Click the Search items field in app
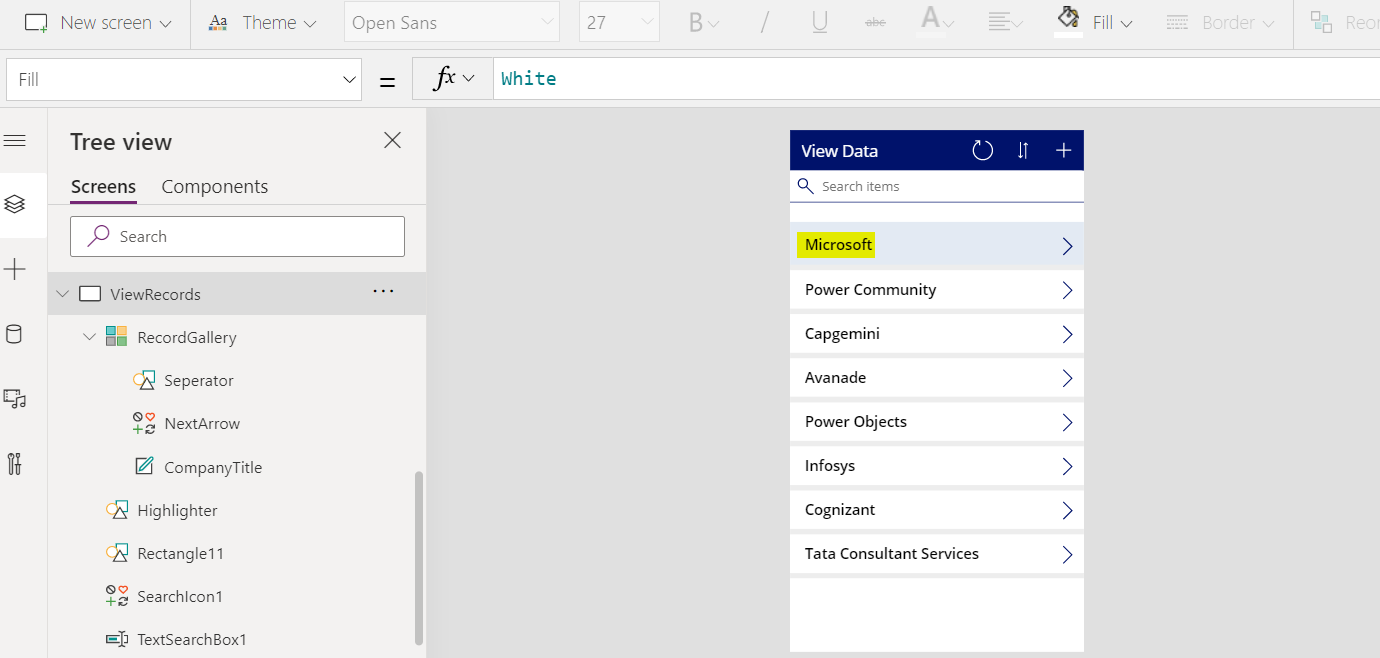This screenshot has height=658, width=1380. [x=937, y=186]
